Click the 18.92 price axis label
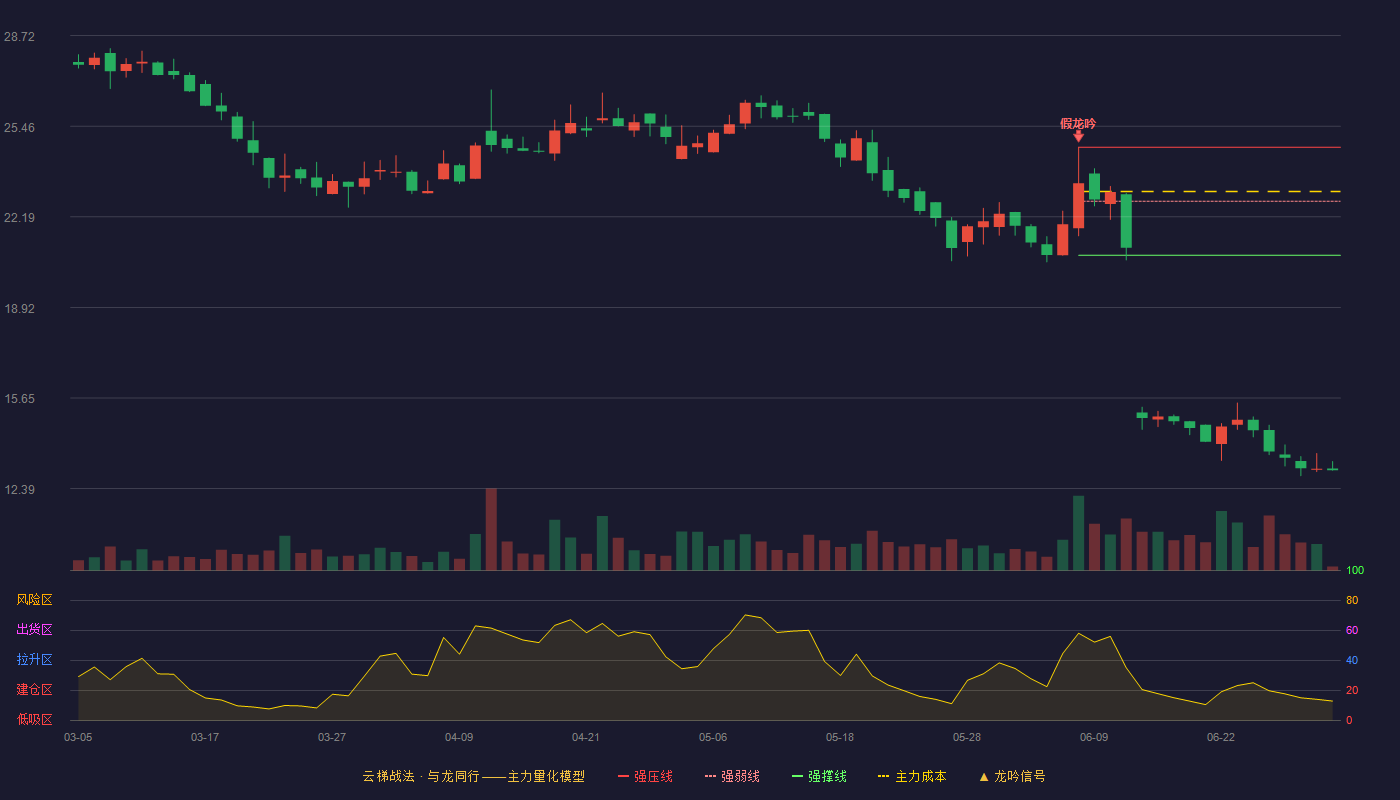Screen dimensions: 1400x800 coord(19,308)
